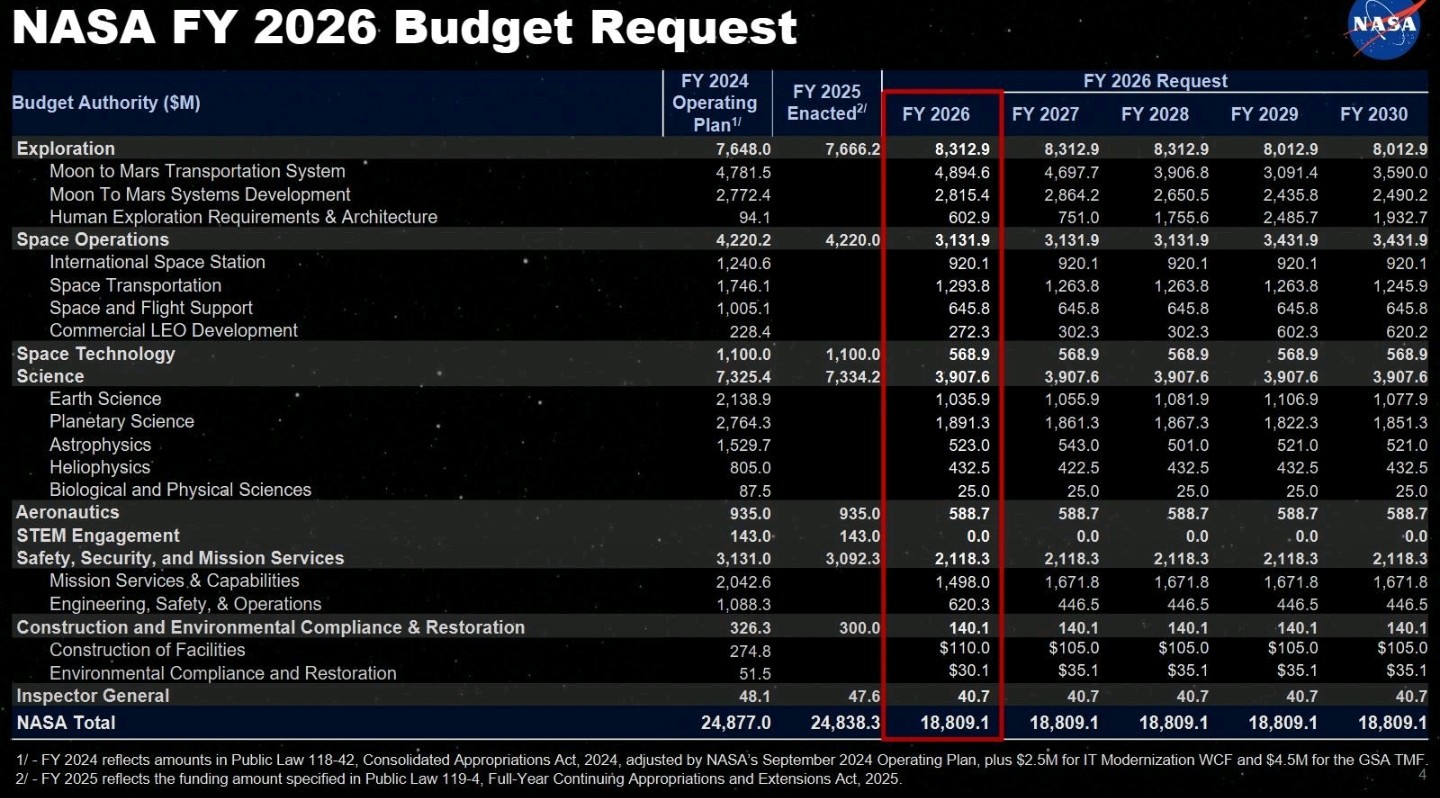Select Biological and Physical Sciences row label
Viewport: 1440px width, 798px height.
(x=180, y=489)
